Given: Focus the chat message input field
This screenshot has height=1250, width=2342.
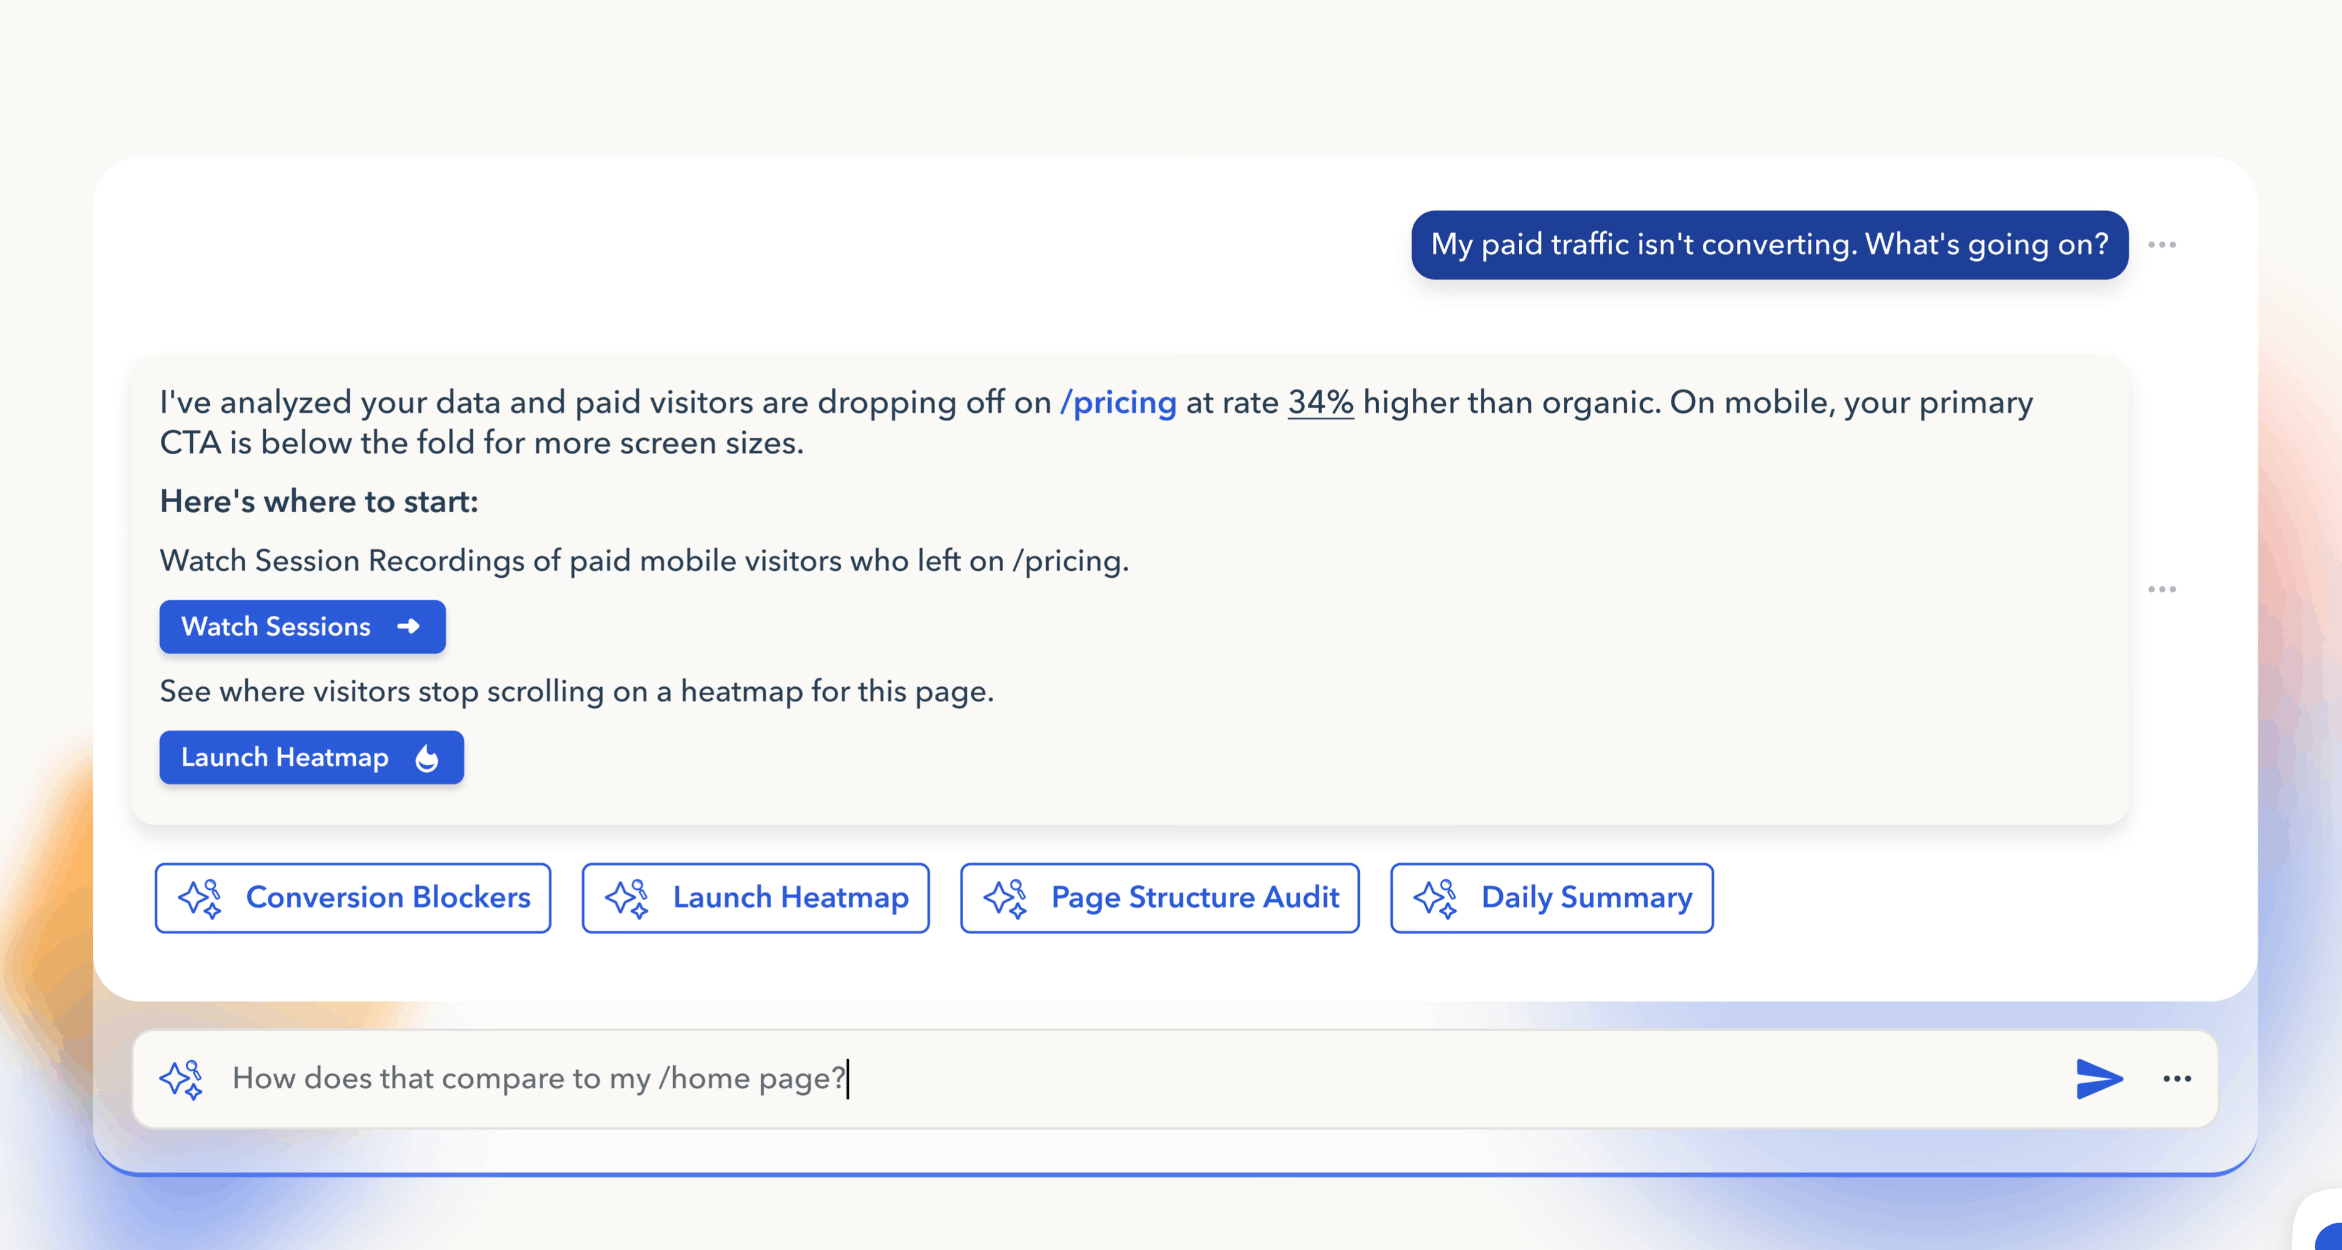Looking at the screenshot, I should (x=1175, y=1079).
